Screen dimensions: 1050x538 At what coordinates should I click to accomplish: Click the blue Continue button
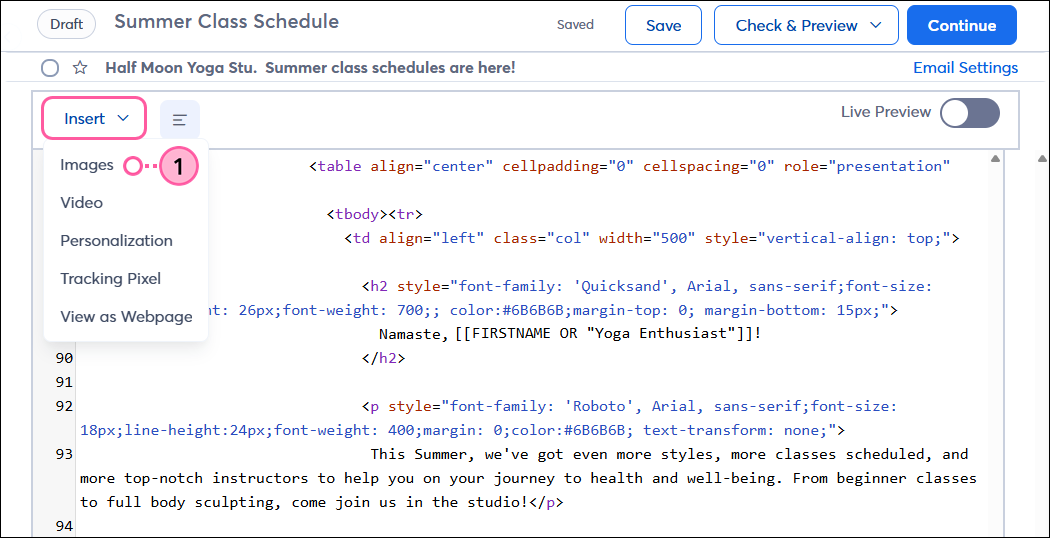(962, 25)
